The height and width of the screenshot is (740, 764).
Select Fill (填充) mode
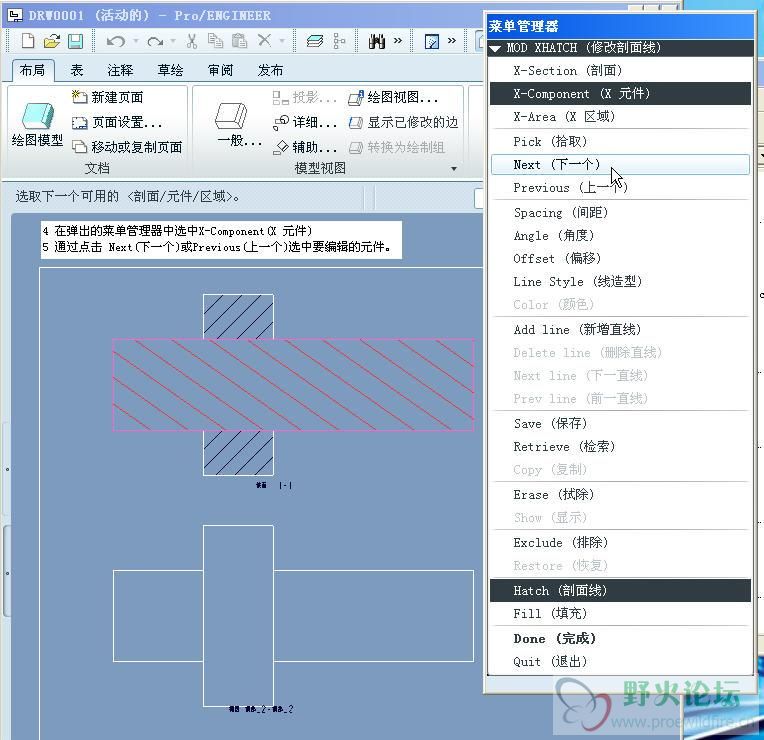pyautogui.click(x=620, y=613)
